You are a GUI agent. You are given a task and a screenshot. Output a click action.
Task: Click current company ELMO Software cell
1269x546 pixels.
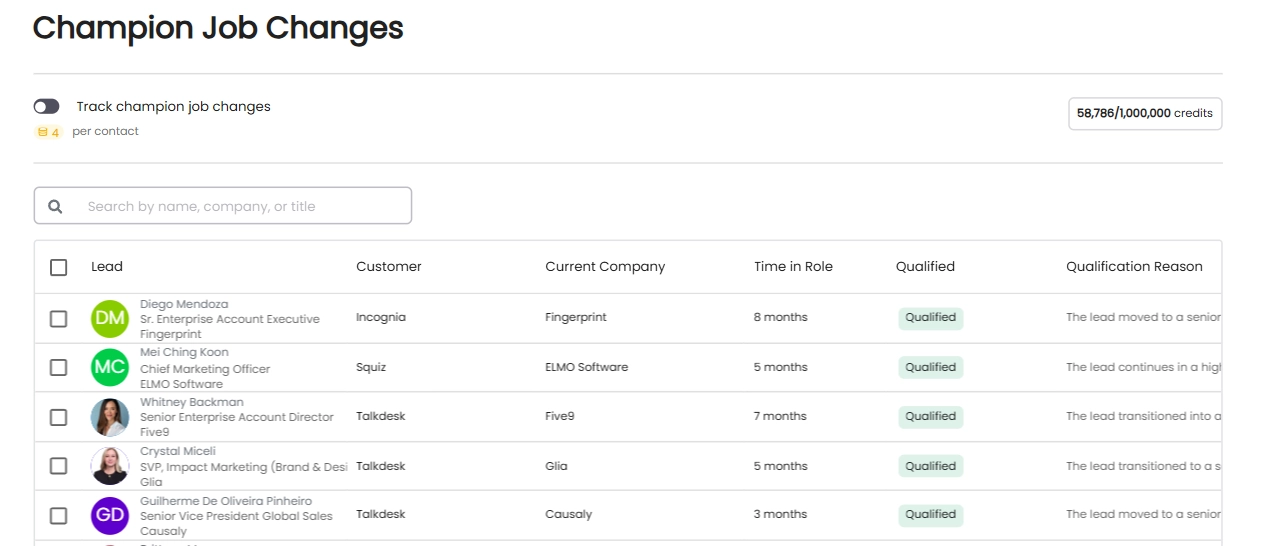click(x=587, y=367)
